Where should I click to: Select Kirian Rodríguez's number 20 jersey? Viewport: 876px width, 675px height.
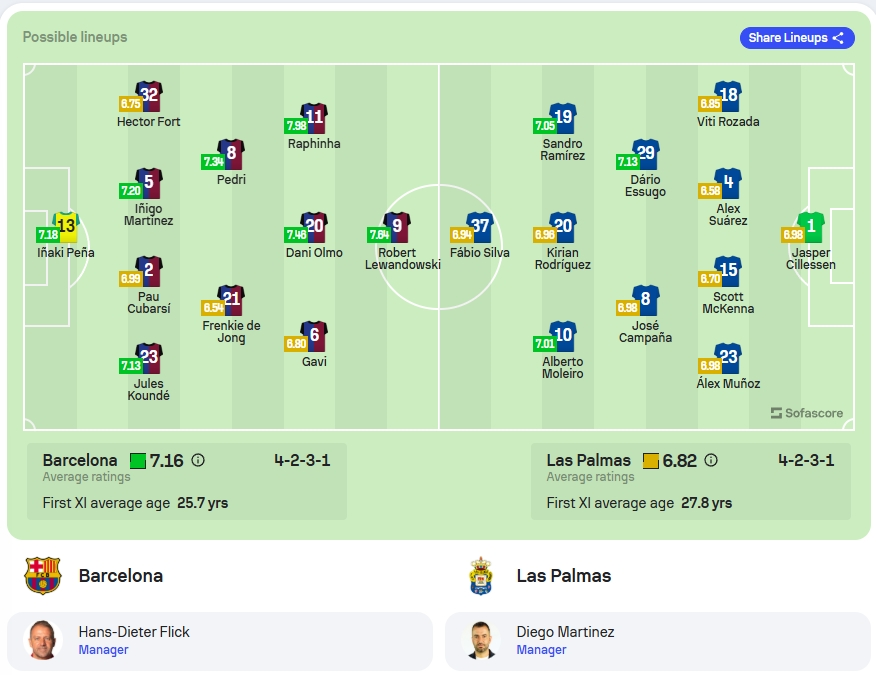pyautogui.click(x=563, y=226)
